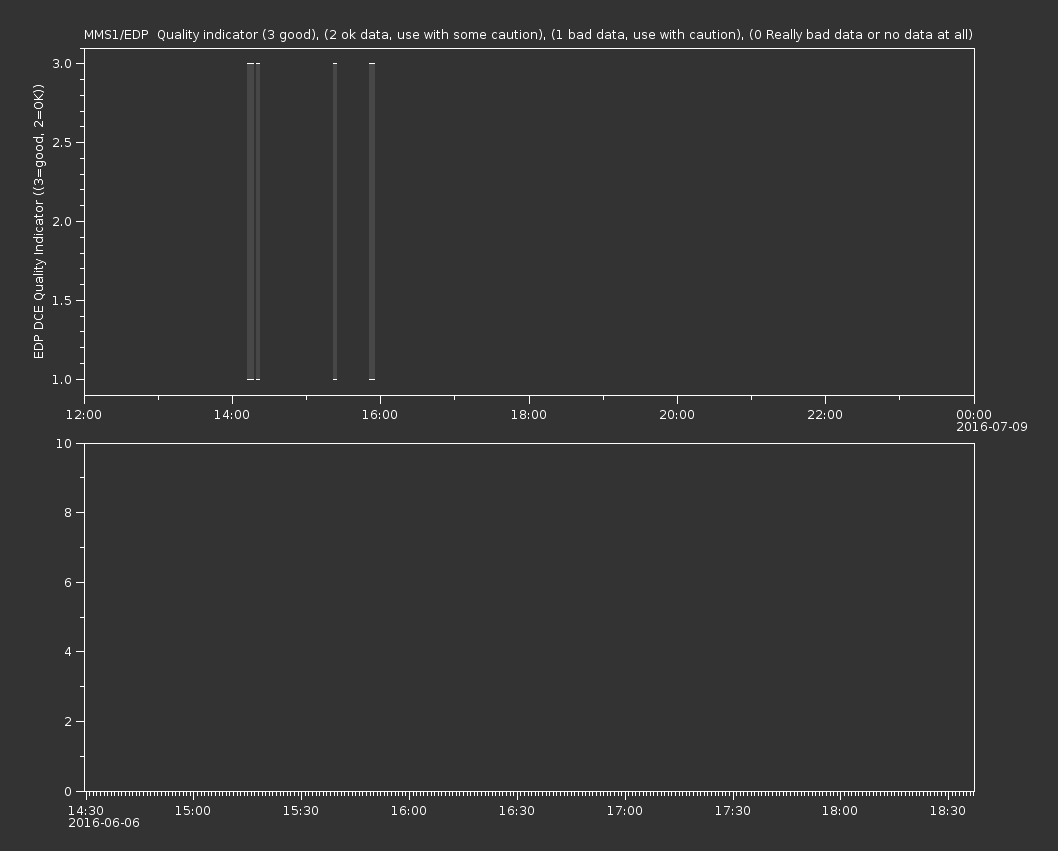Click the 8 tick label on empty plot
Image resolution: width=1058 pixels, height=851 pixels.
point(68,513)
